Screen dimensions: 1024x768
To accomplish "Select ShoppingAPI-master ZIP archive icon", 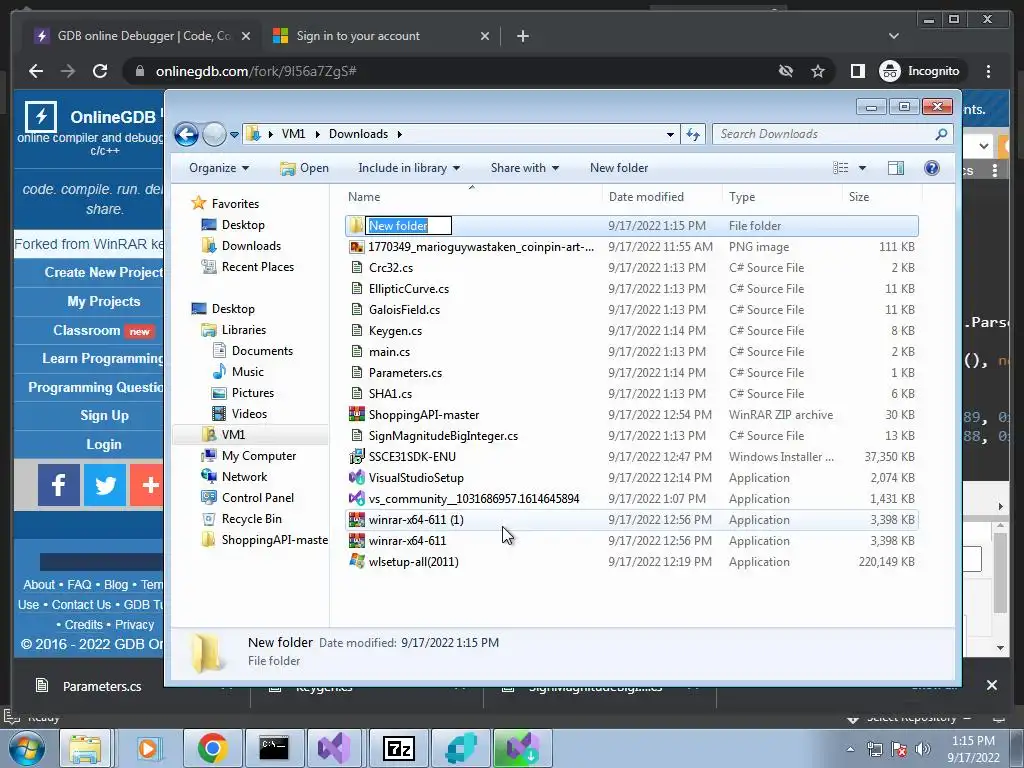I will coord(357,415).
